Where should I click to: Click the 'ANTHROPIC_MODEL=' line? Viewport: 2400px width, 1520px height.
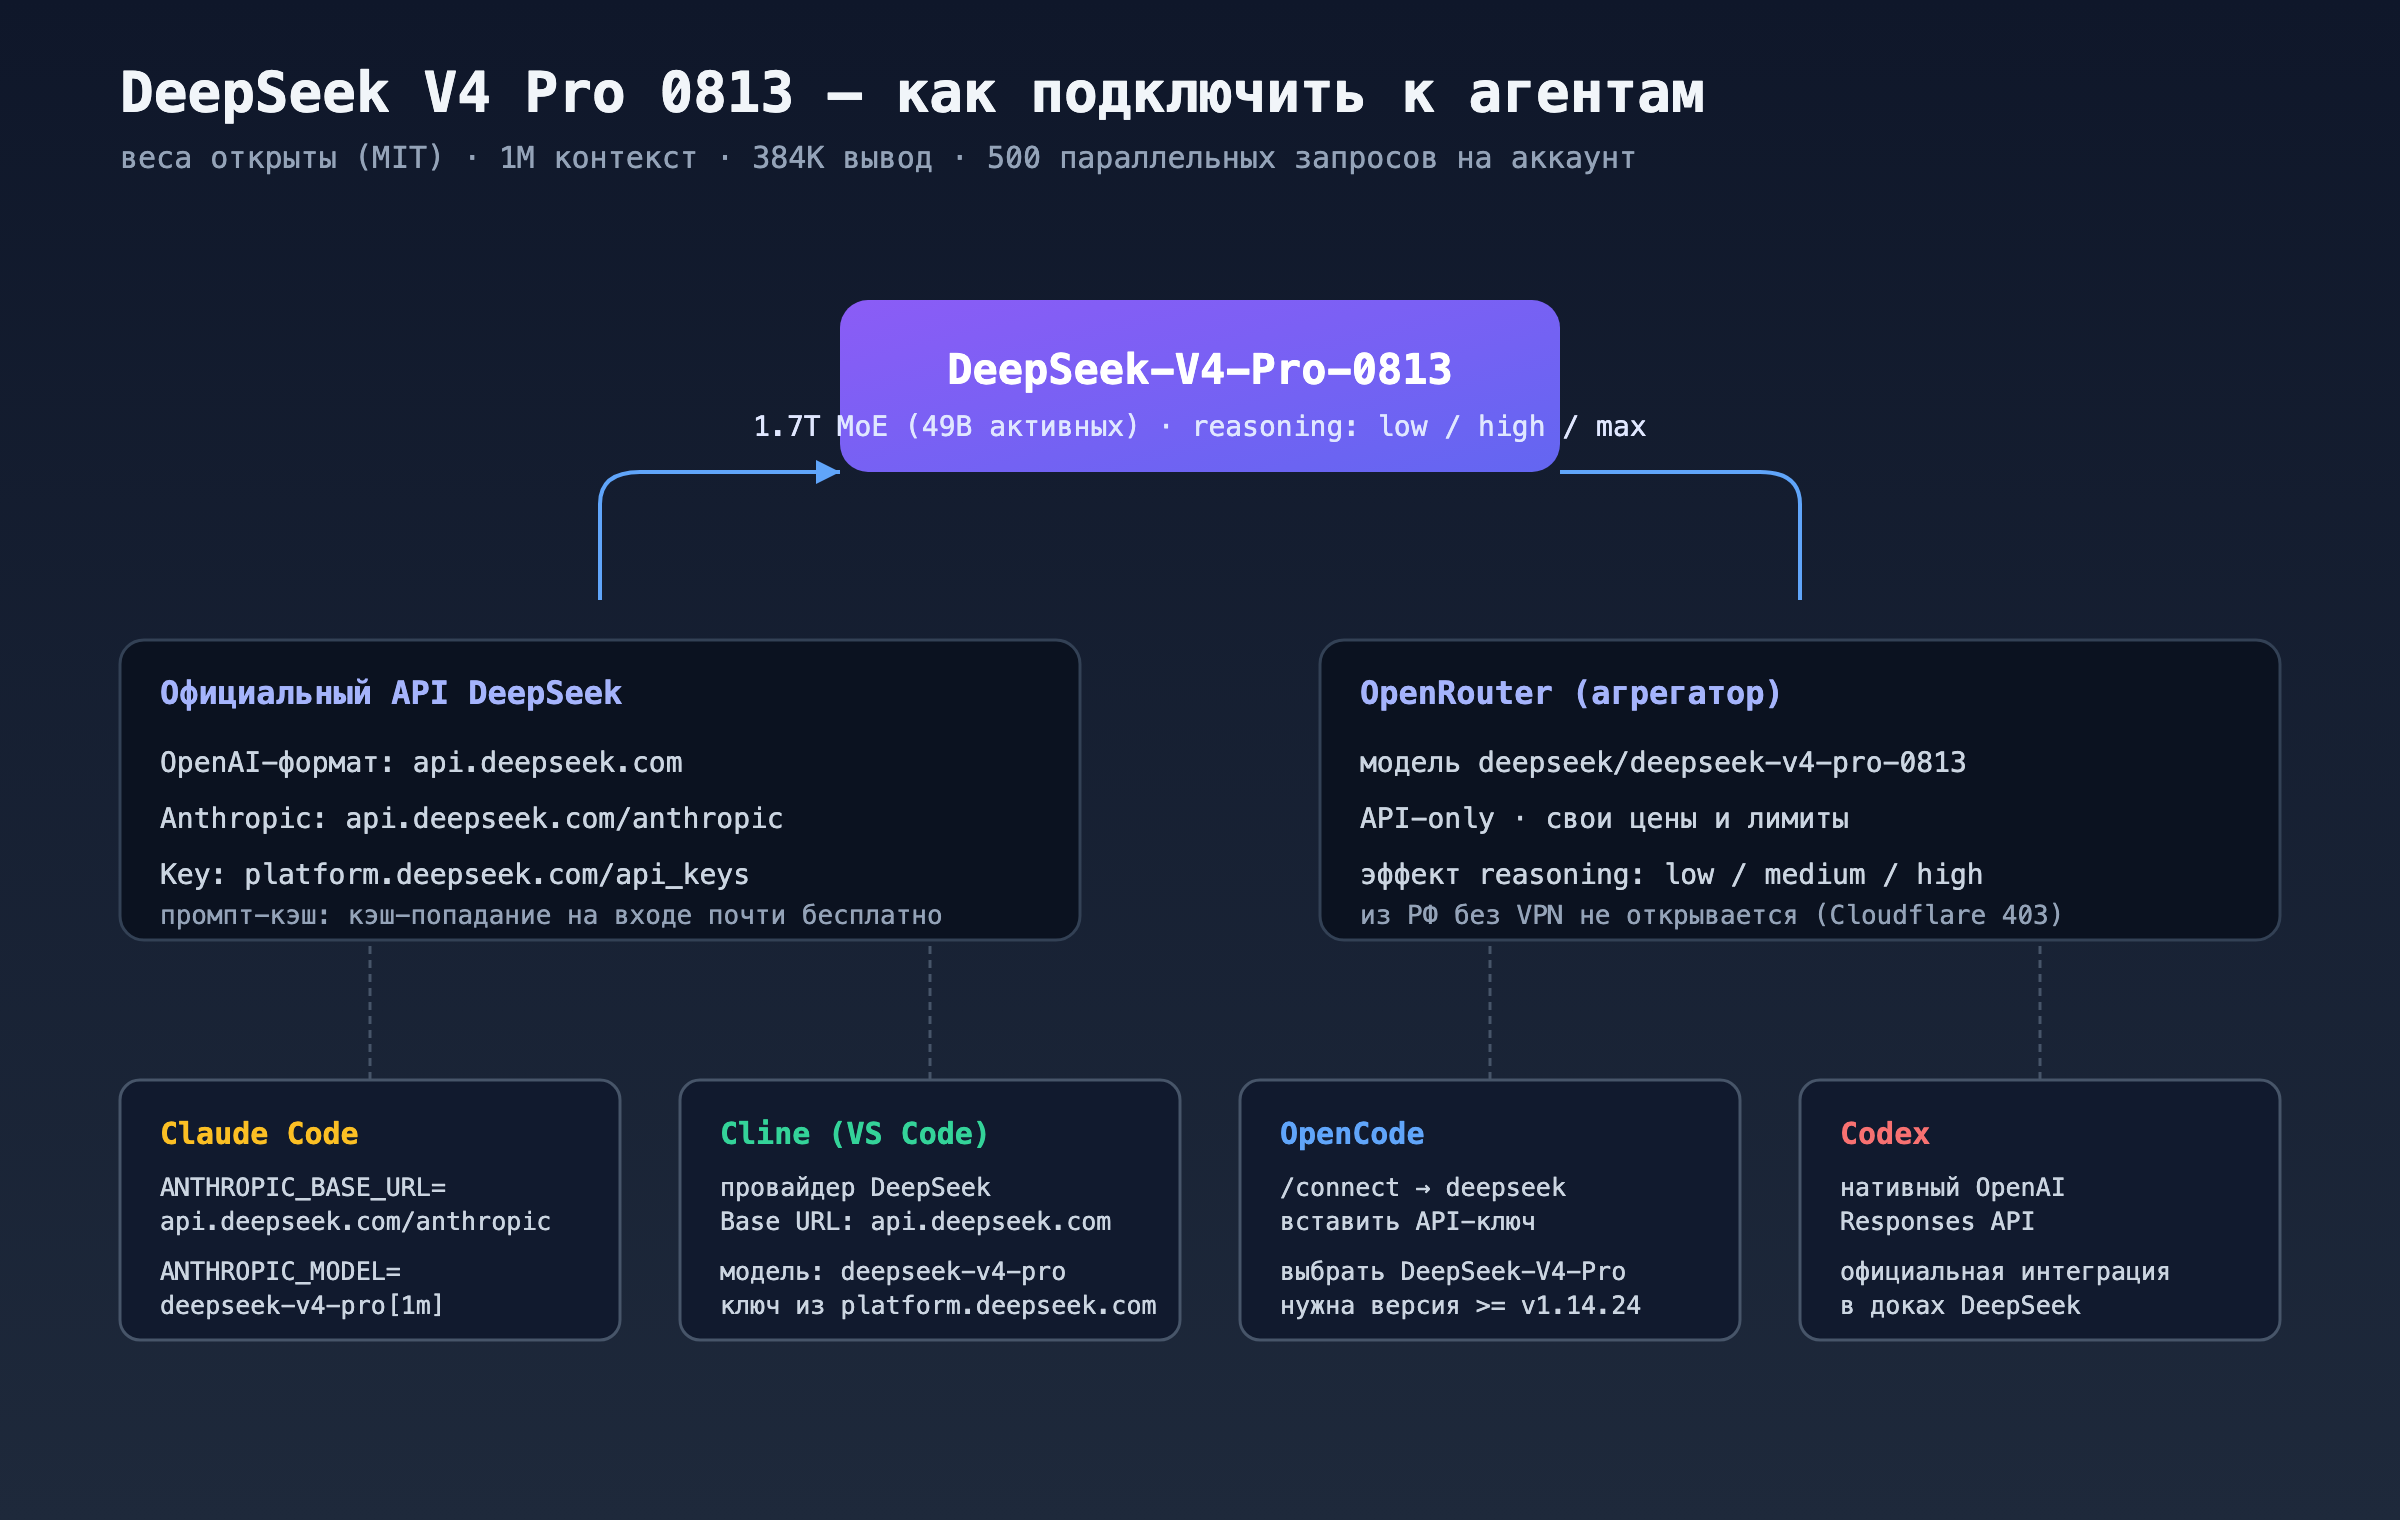[280, 1272]
